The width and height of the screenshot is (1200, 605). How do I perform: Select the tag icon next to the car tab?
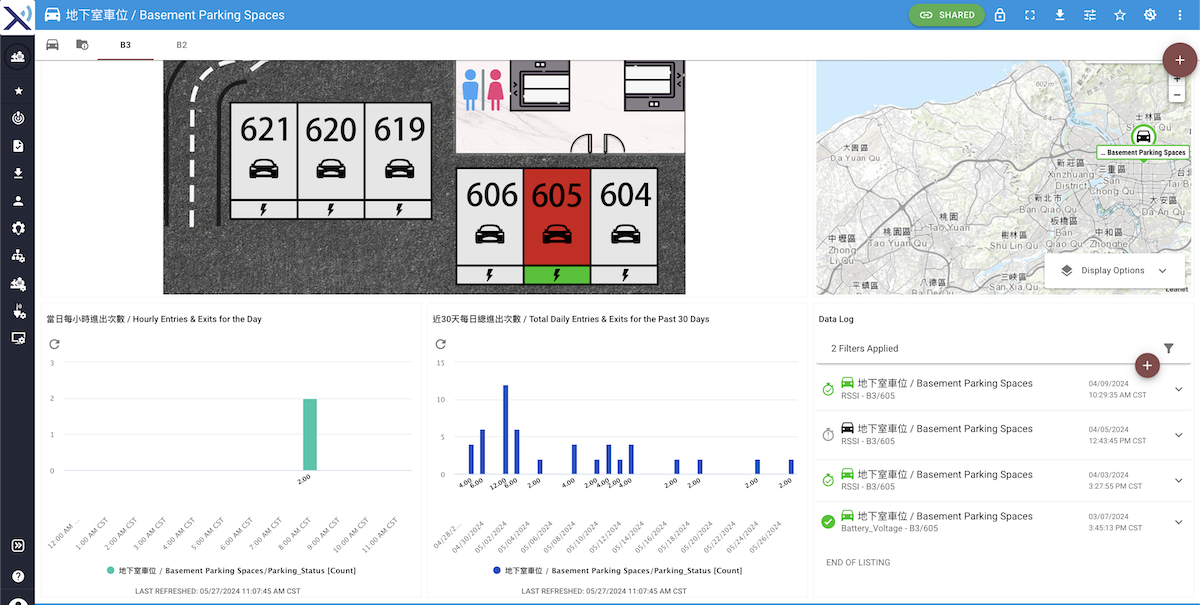(82, 44)
